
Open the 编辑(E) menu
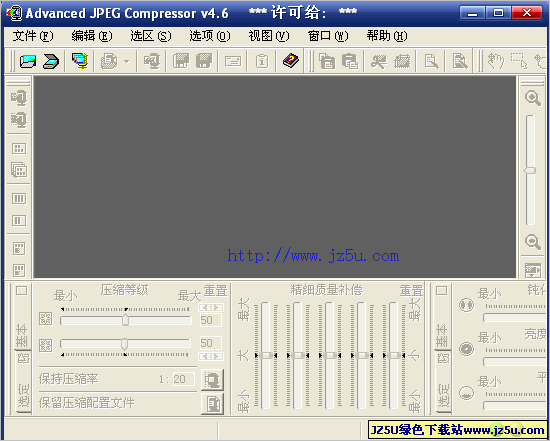coord(92,36)
